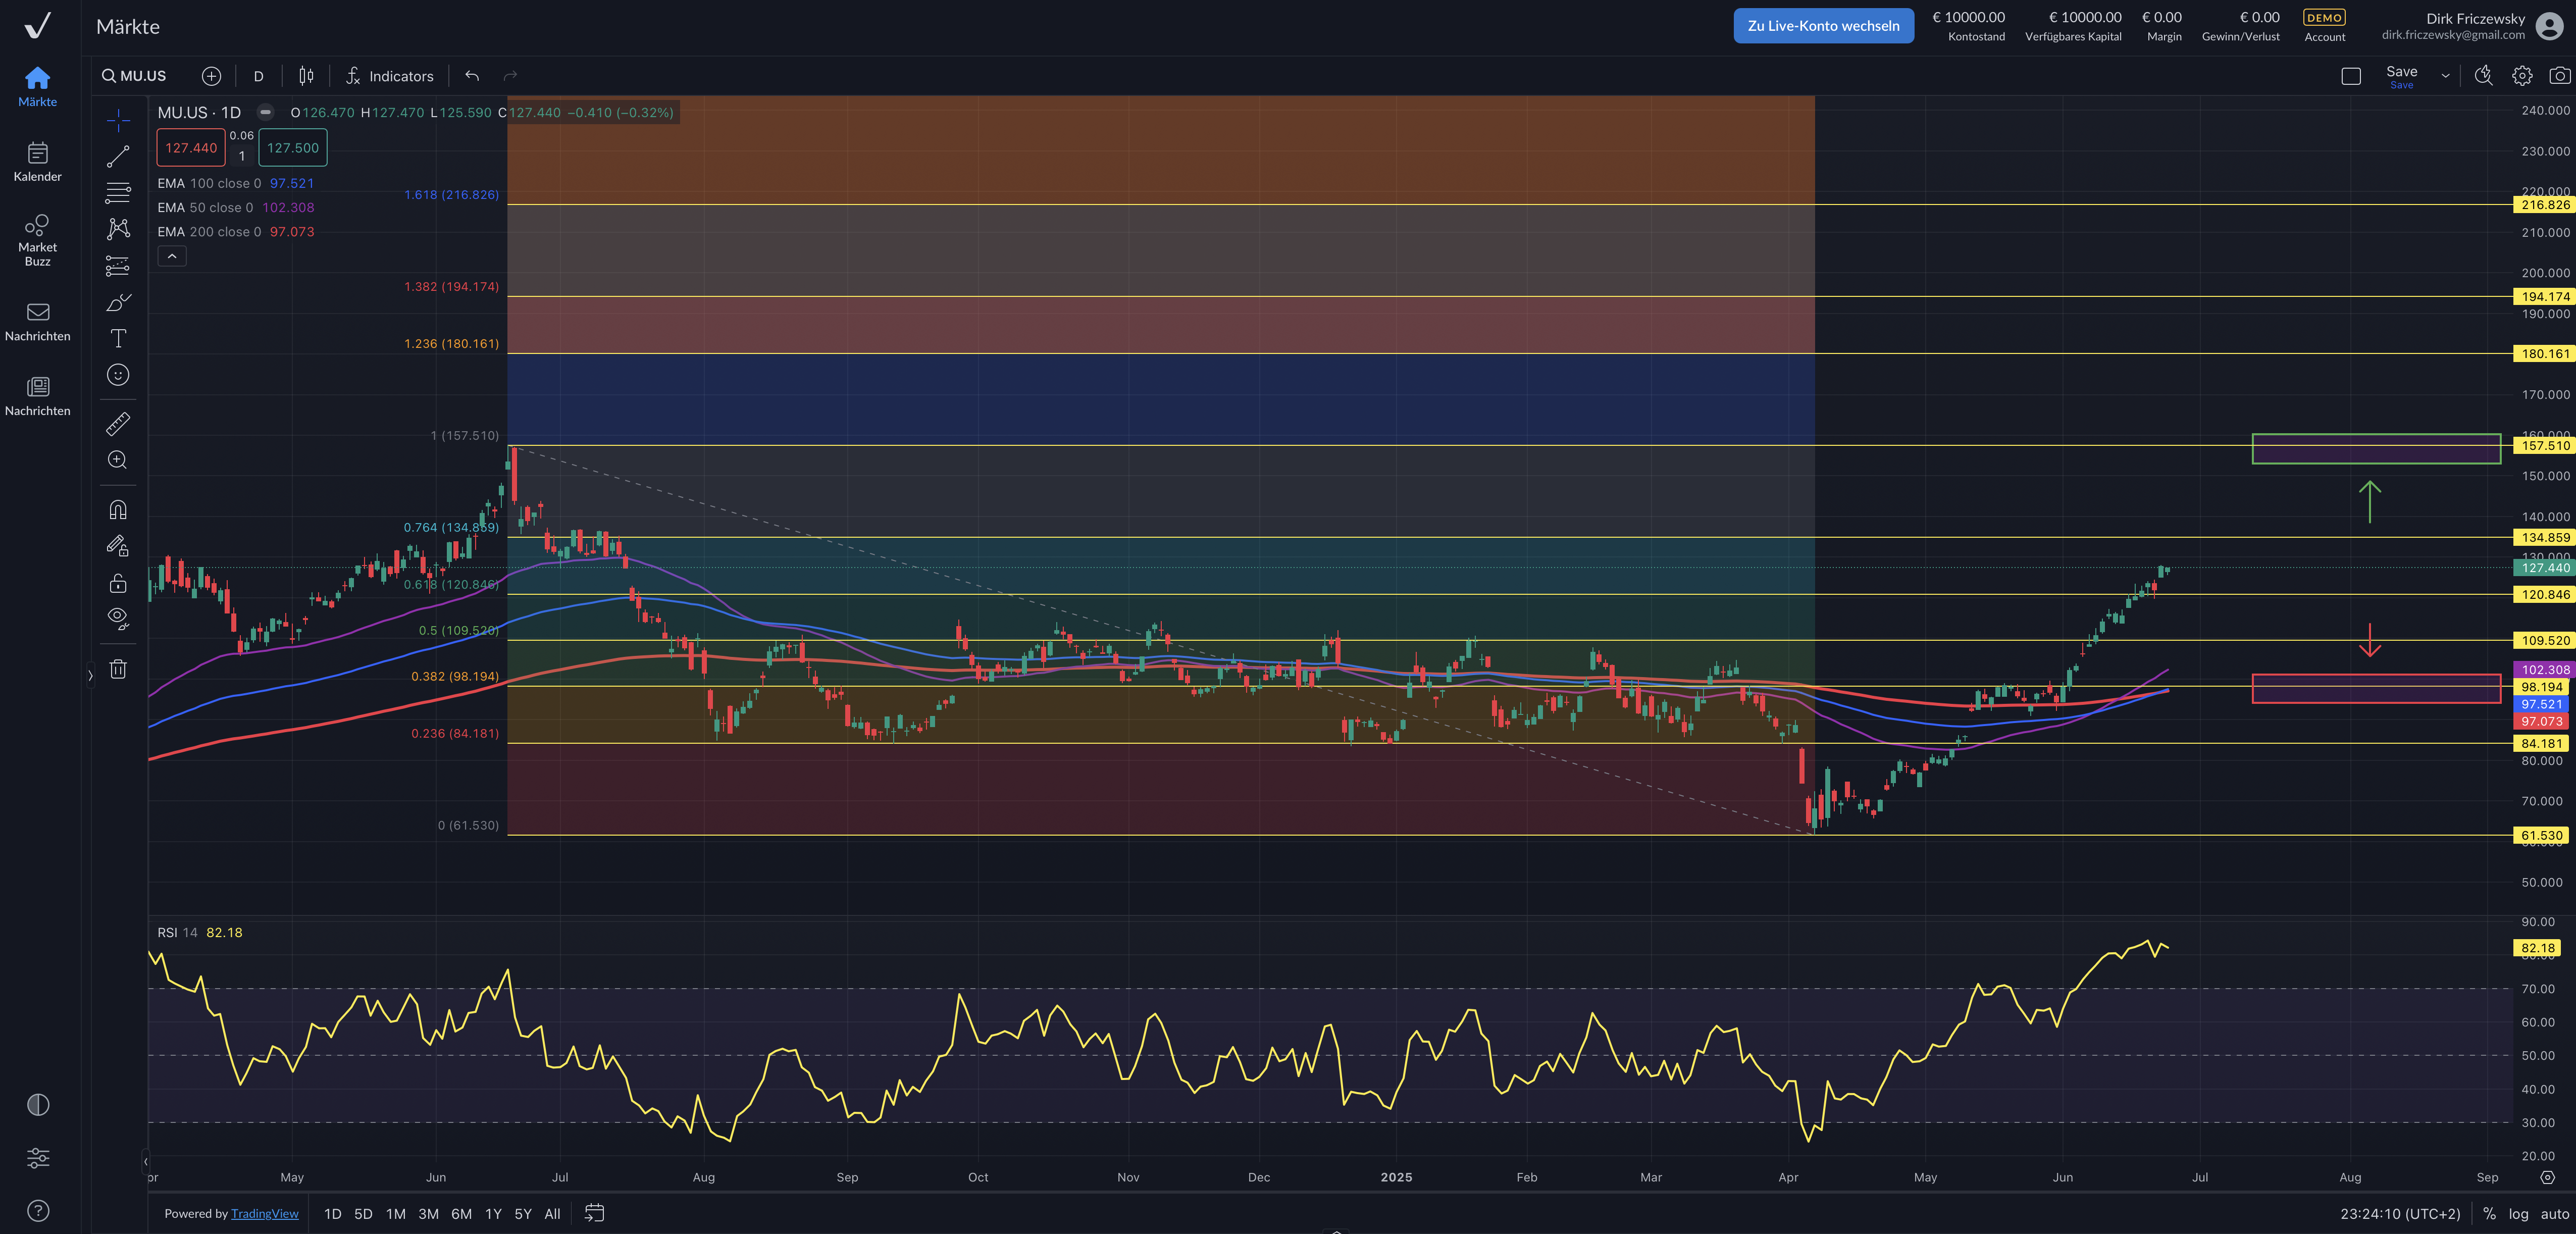The image size is (2576, 1234).
Task: Take a chart snapshot with camera icon
Action: tap(2559, 76)
